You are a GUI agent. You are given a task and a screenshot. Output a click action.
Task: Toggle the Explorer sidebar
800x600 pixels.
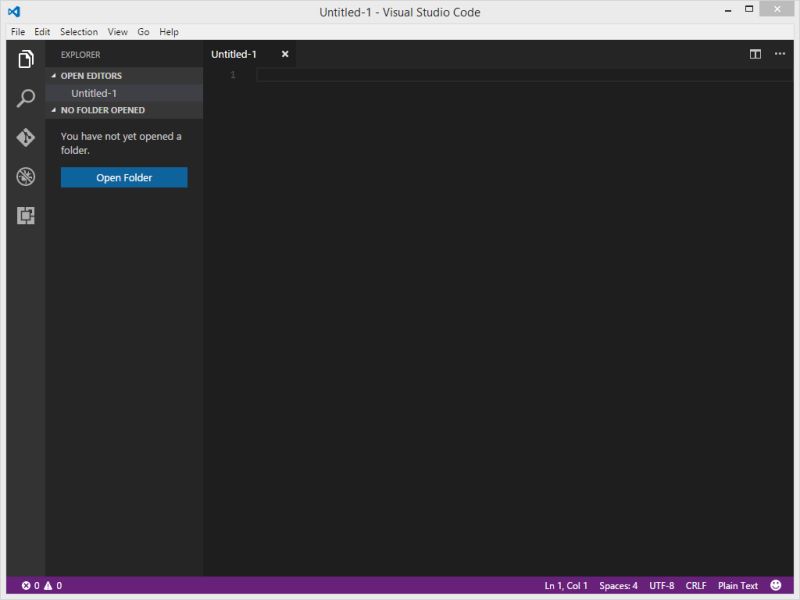click(25, 57)
